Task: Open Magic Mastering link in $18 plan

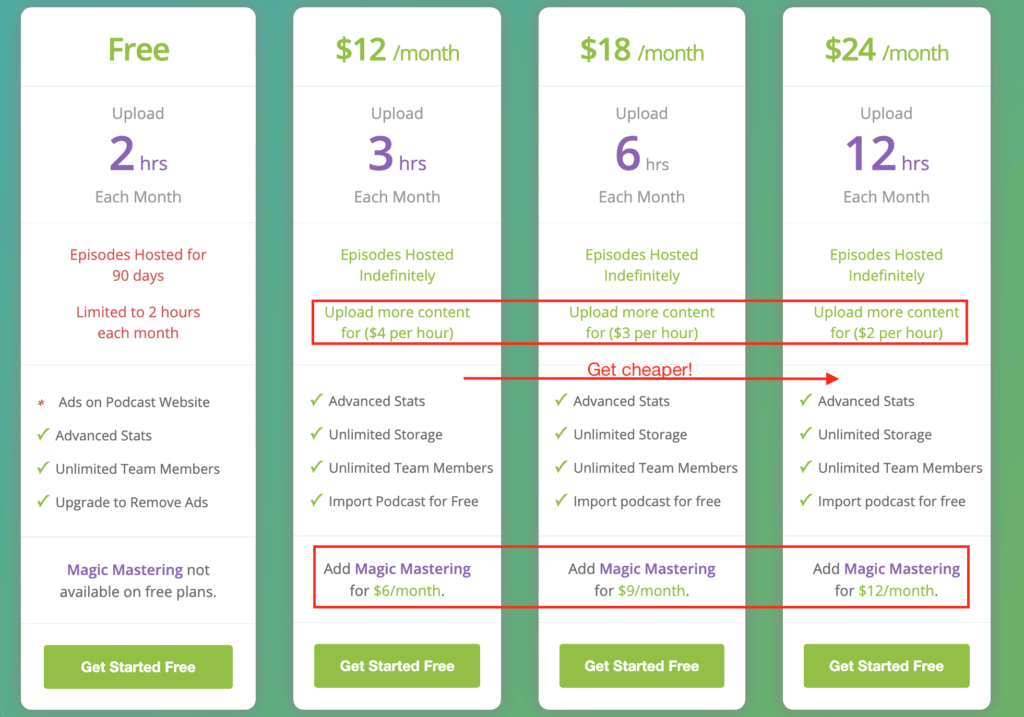Action: click(658, 569)
